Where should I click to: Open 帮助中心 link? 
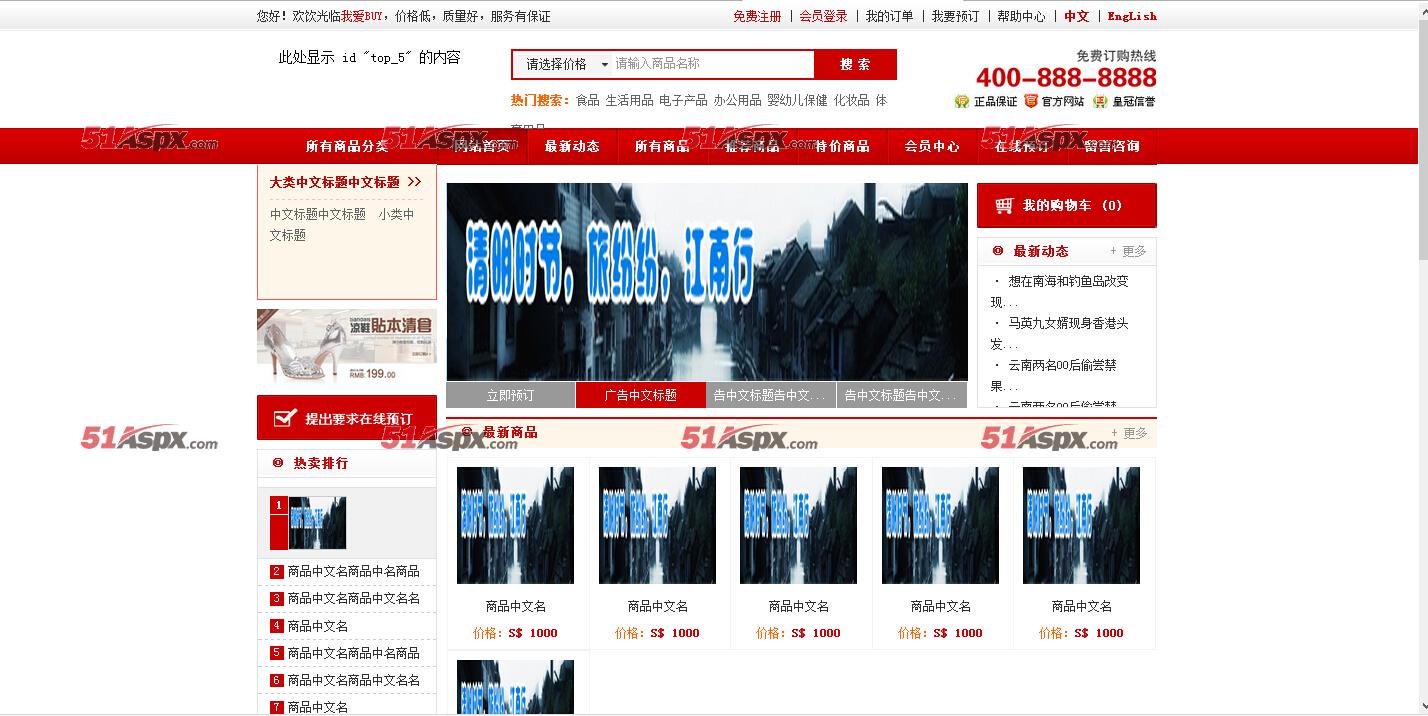[x=1021, y=16]
